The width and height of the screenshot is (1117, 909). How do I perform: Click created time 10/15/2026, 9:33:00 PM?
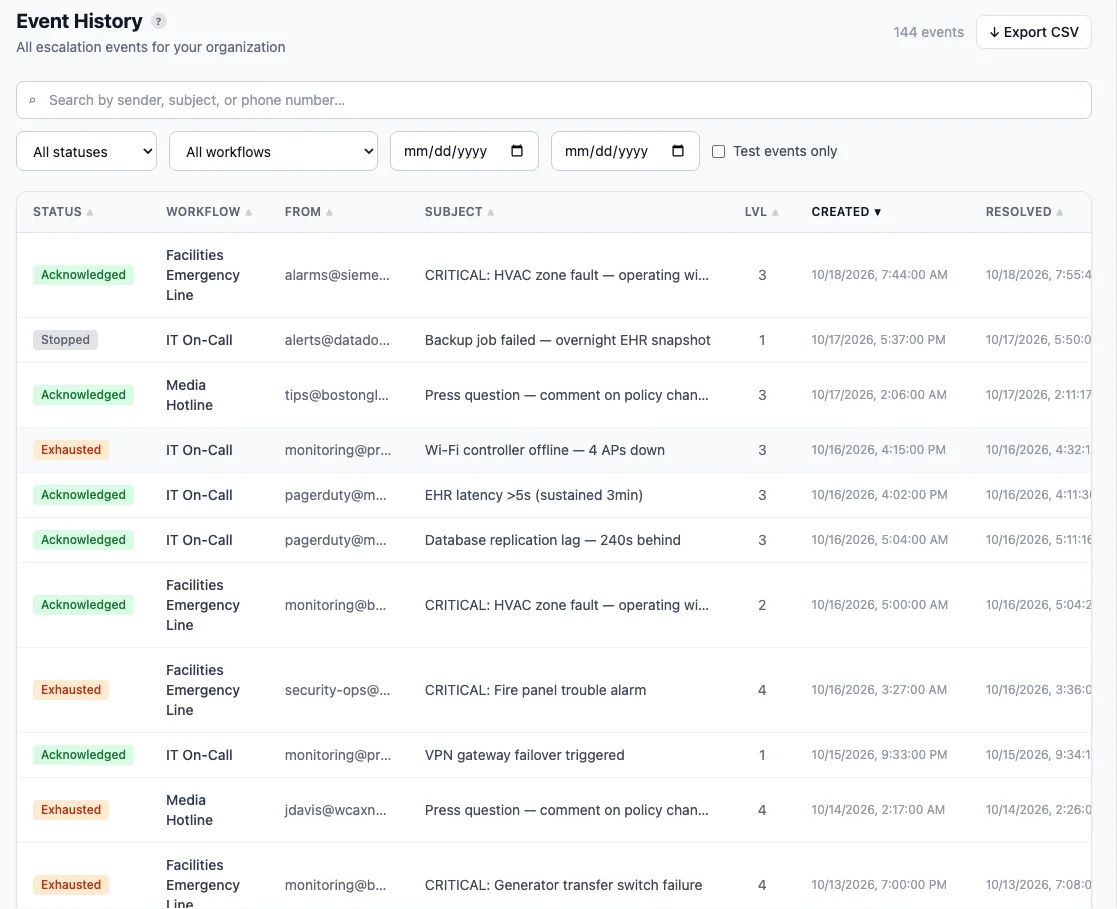(879, 755)
